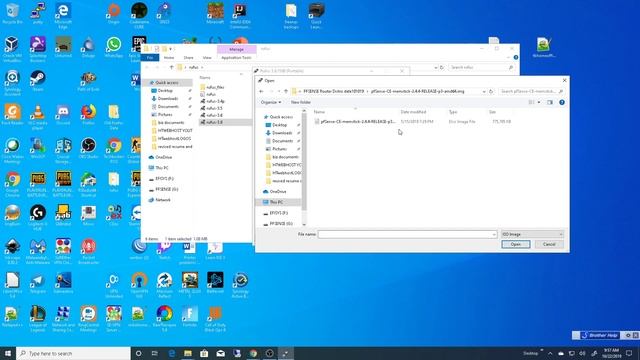Open the Manage tab in Explorer ribbon
640x360 pixels.
click(x=236, y=49)
